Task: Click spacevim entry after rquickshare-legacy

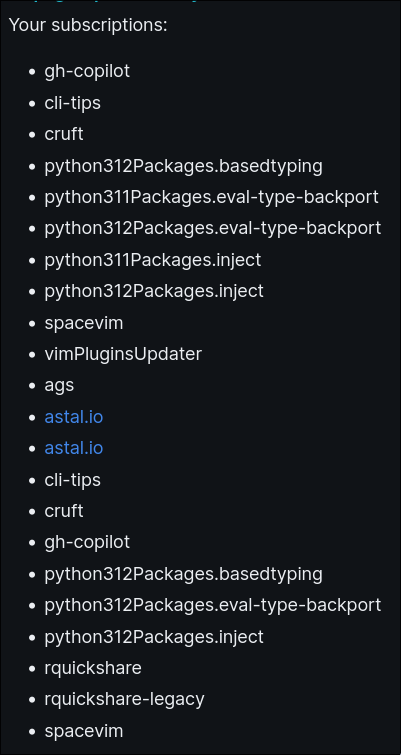Action: point(84,731)
